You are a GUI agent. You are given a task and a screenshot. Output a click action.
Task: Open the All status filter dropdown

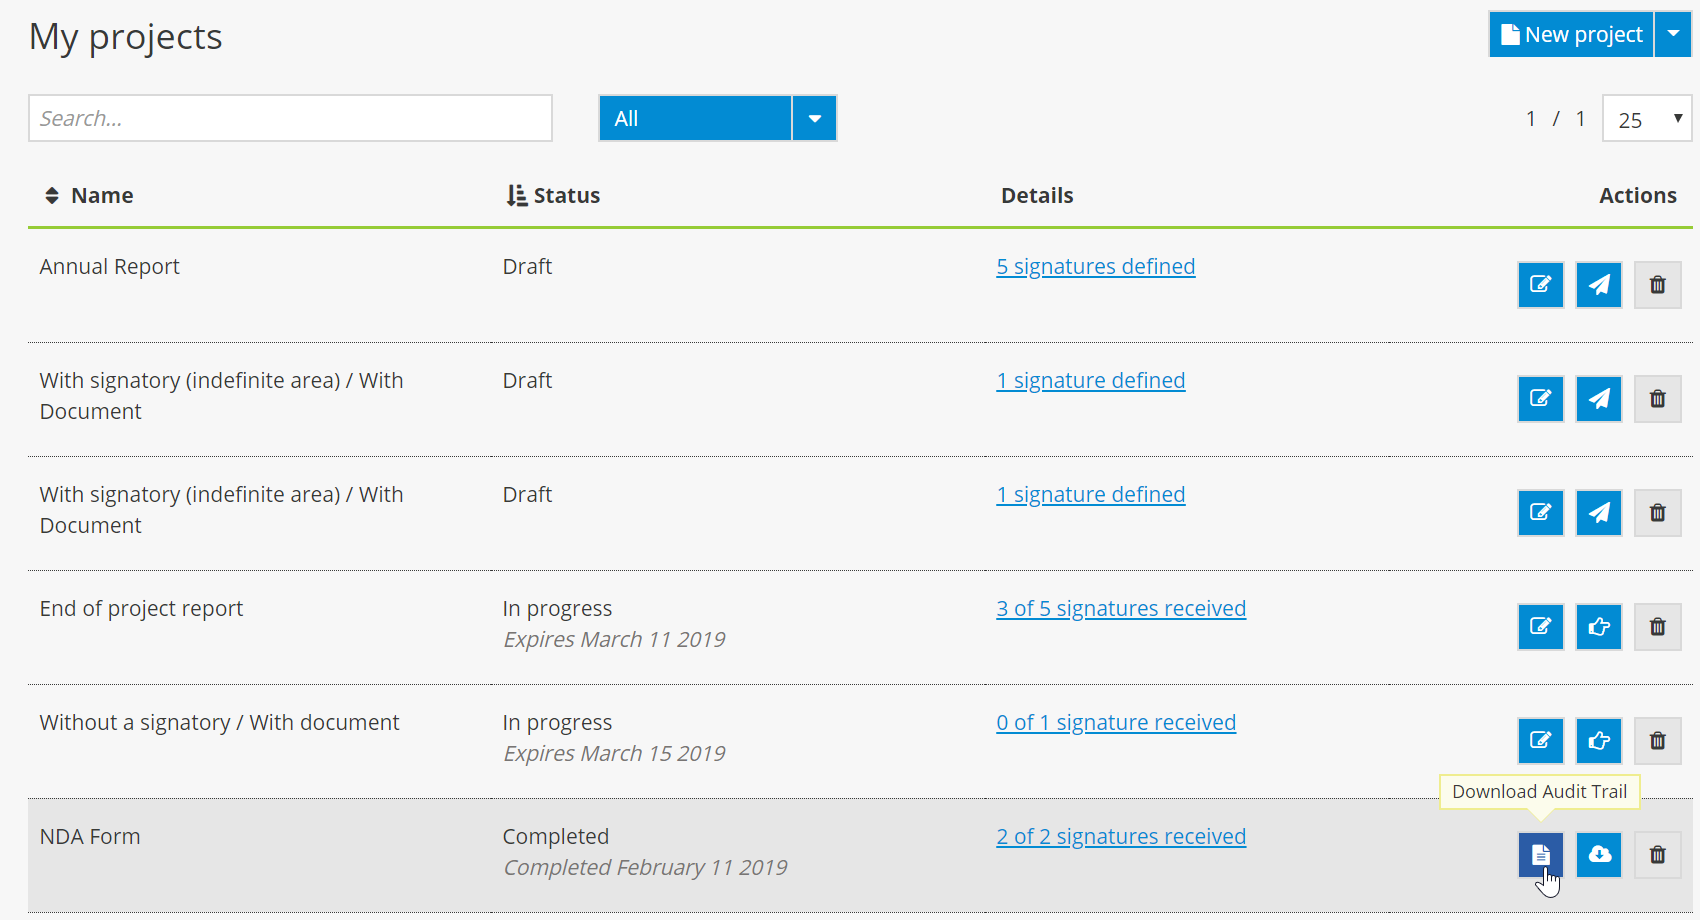tap(815, 118)
